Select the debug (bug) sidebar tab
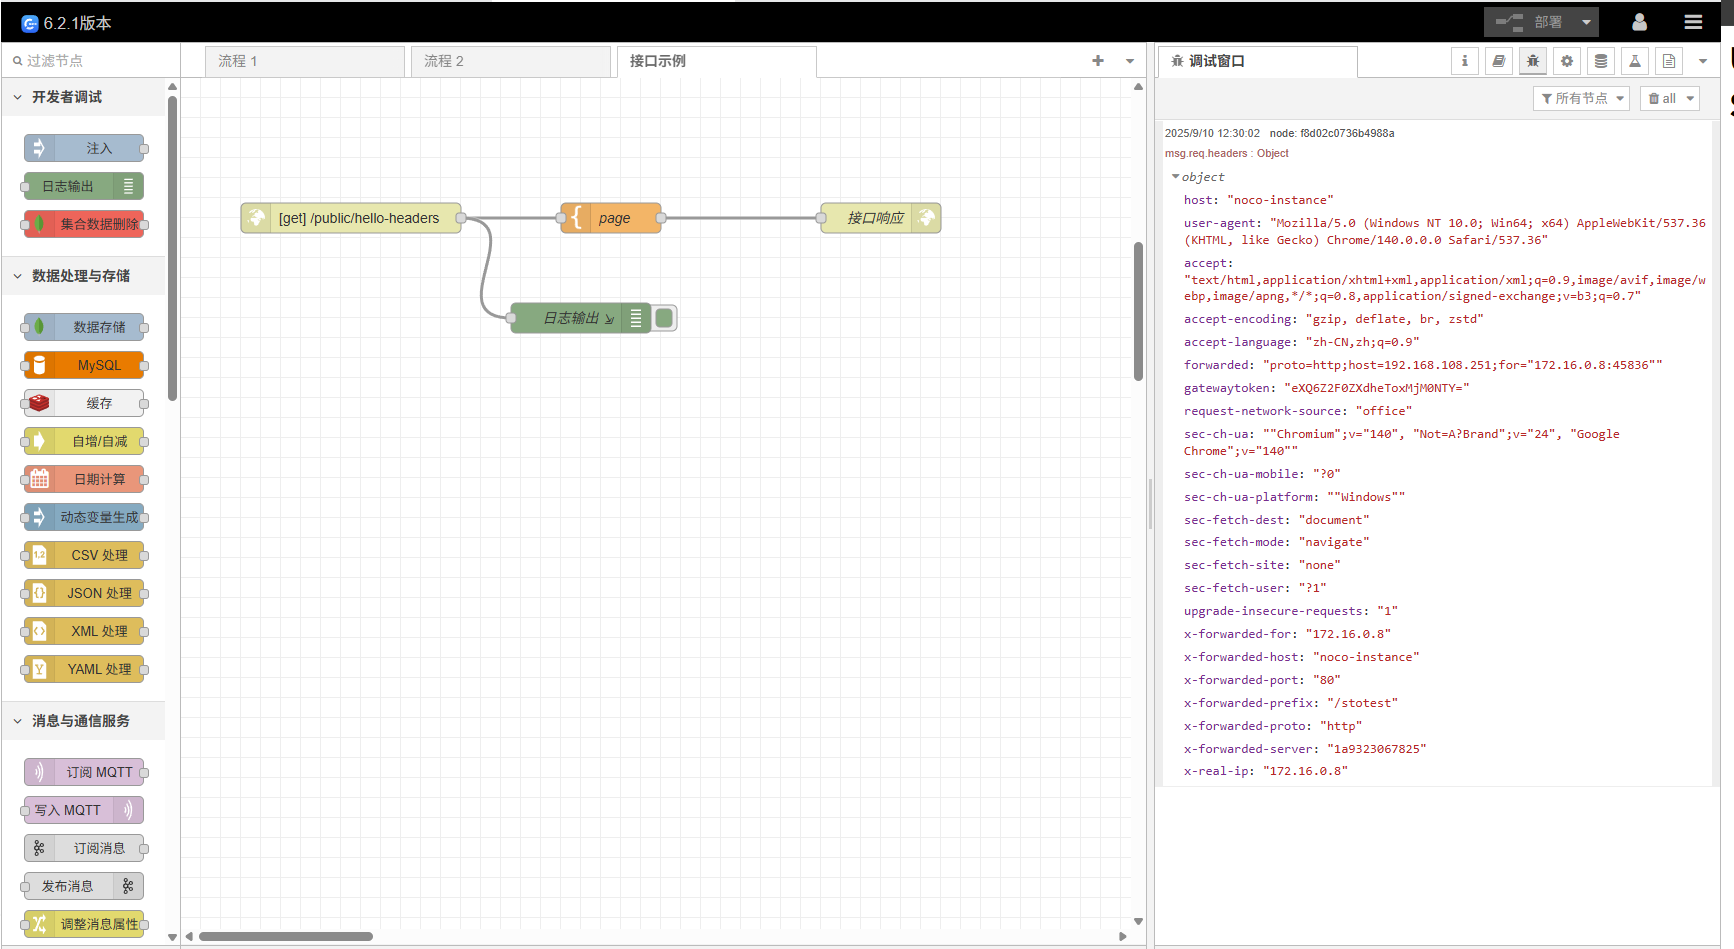The image size is (1734, 949). [1533, 61]
